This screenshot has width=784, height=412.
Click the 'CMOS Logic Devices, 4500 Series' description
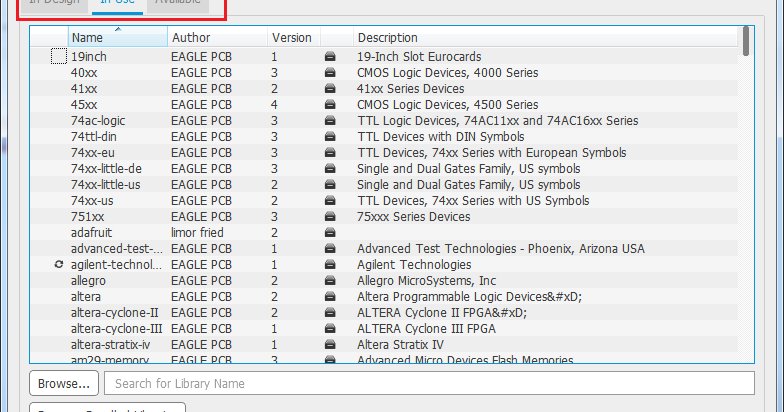448,104
